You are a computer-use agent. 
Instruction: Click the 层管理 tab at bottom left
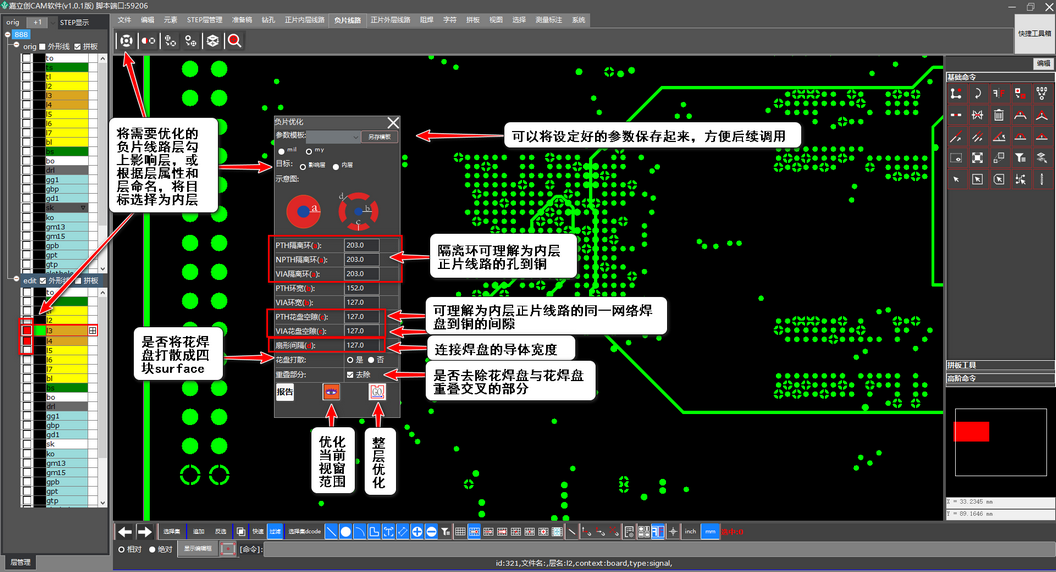(20, 562)
